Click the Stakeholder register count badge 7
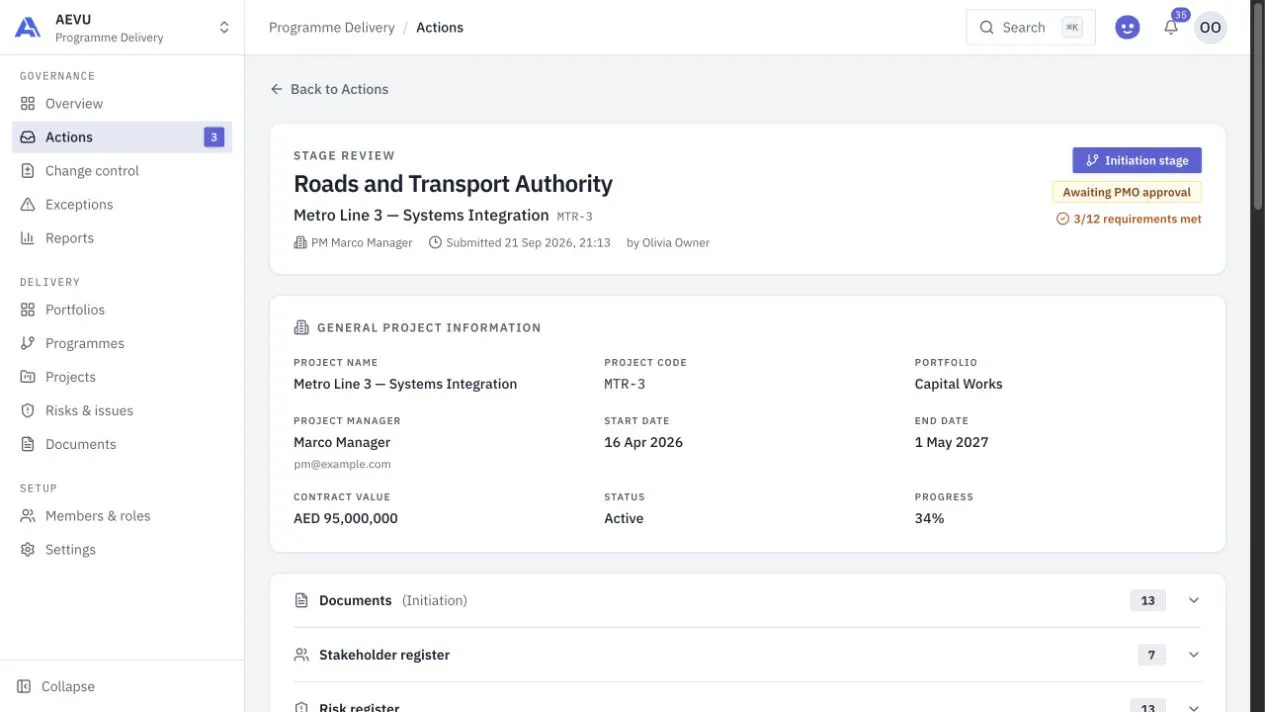This screenshot has width=1265, height=712. 1152,655
